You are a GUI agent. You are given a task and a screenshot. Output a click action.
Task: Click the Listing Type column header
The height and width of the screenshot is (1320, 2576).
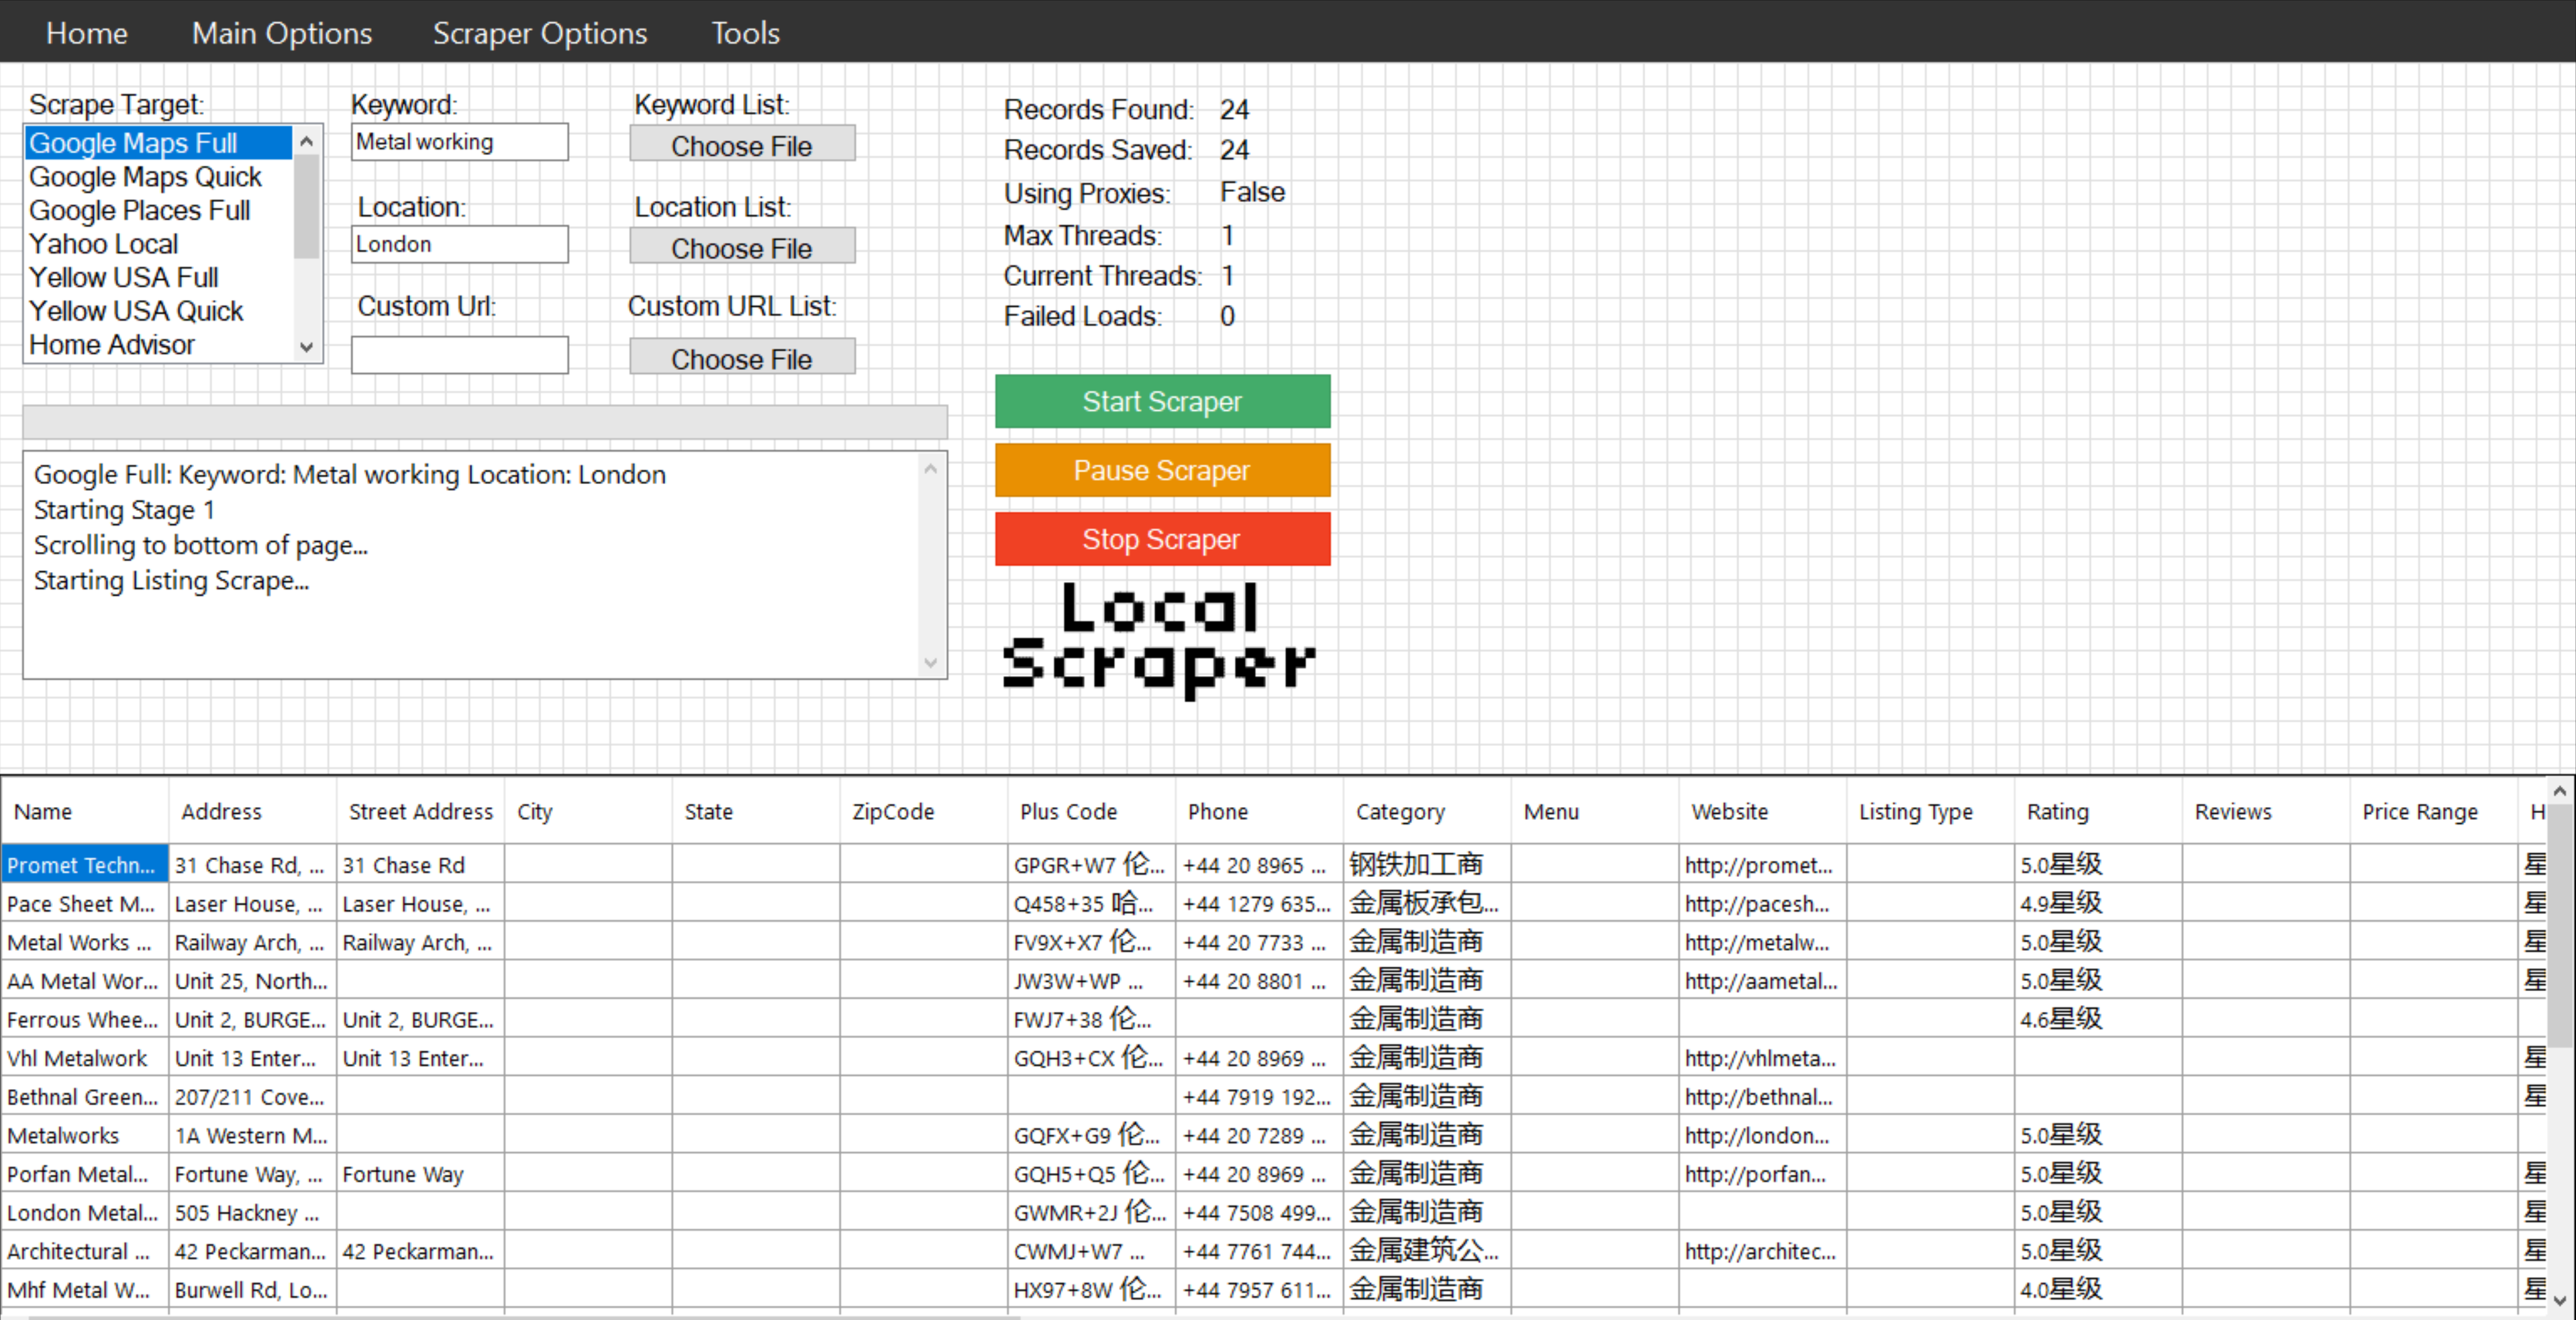(1932, 811)
